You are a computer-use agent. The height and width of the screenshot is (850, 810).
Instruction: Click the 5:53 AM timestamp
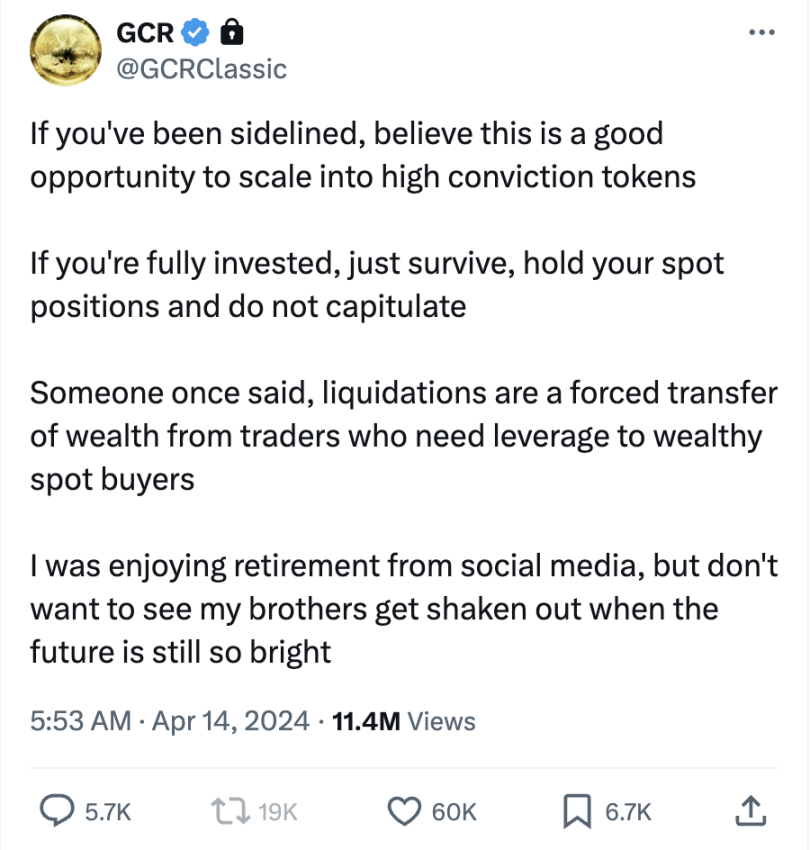81,720
